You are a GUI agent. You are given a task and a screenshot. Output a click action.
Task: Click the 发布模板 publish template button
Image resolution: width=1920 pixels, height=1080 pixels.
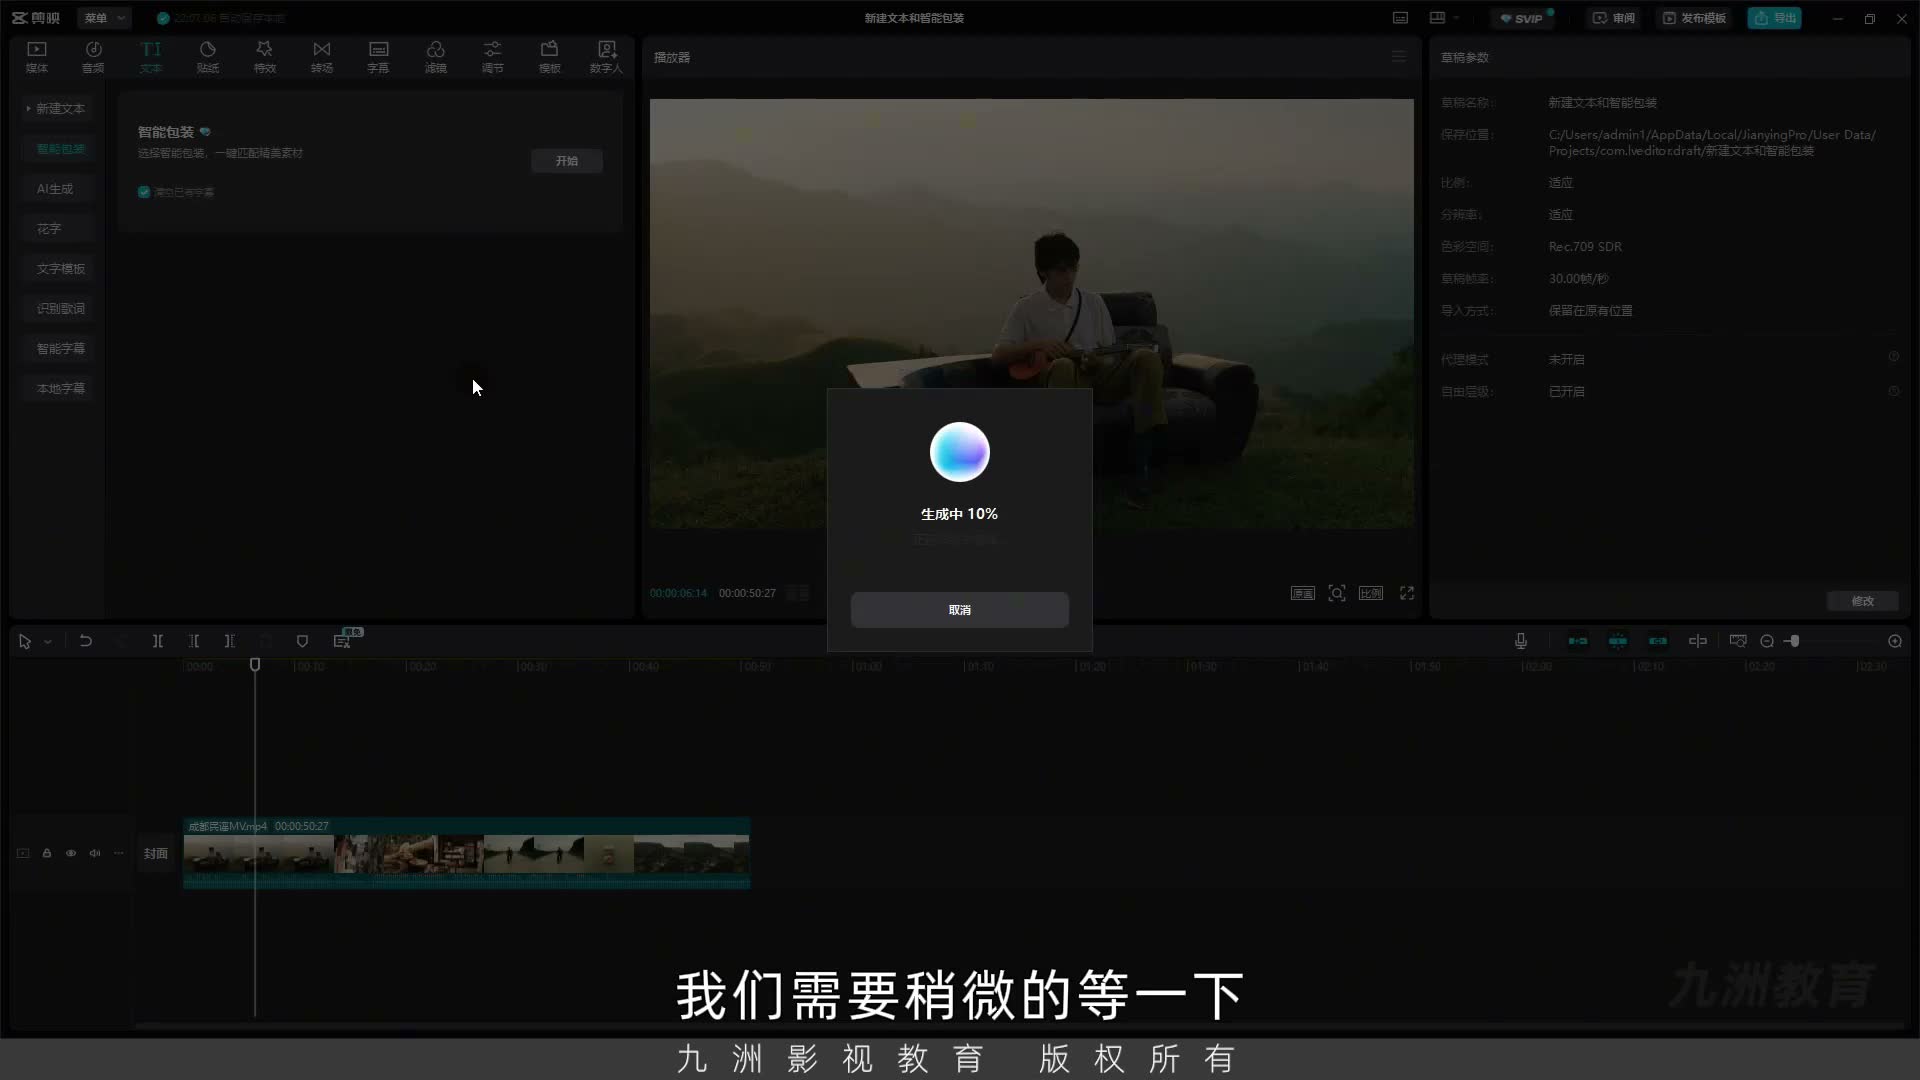(x=1694, y=18)
